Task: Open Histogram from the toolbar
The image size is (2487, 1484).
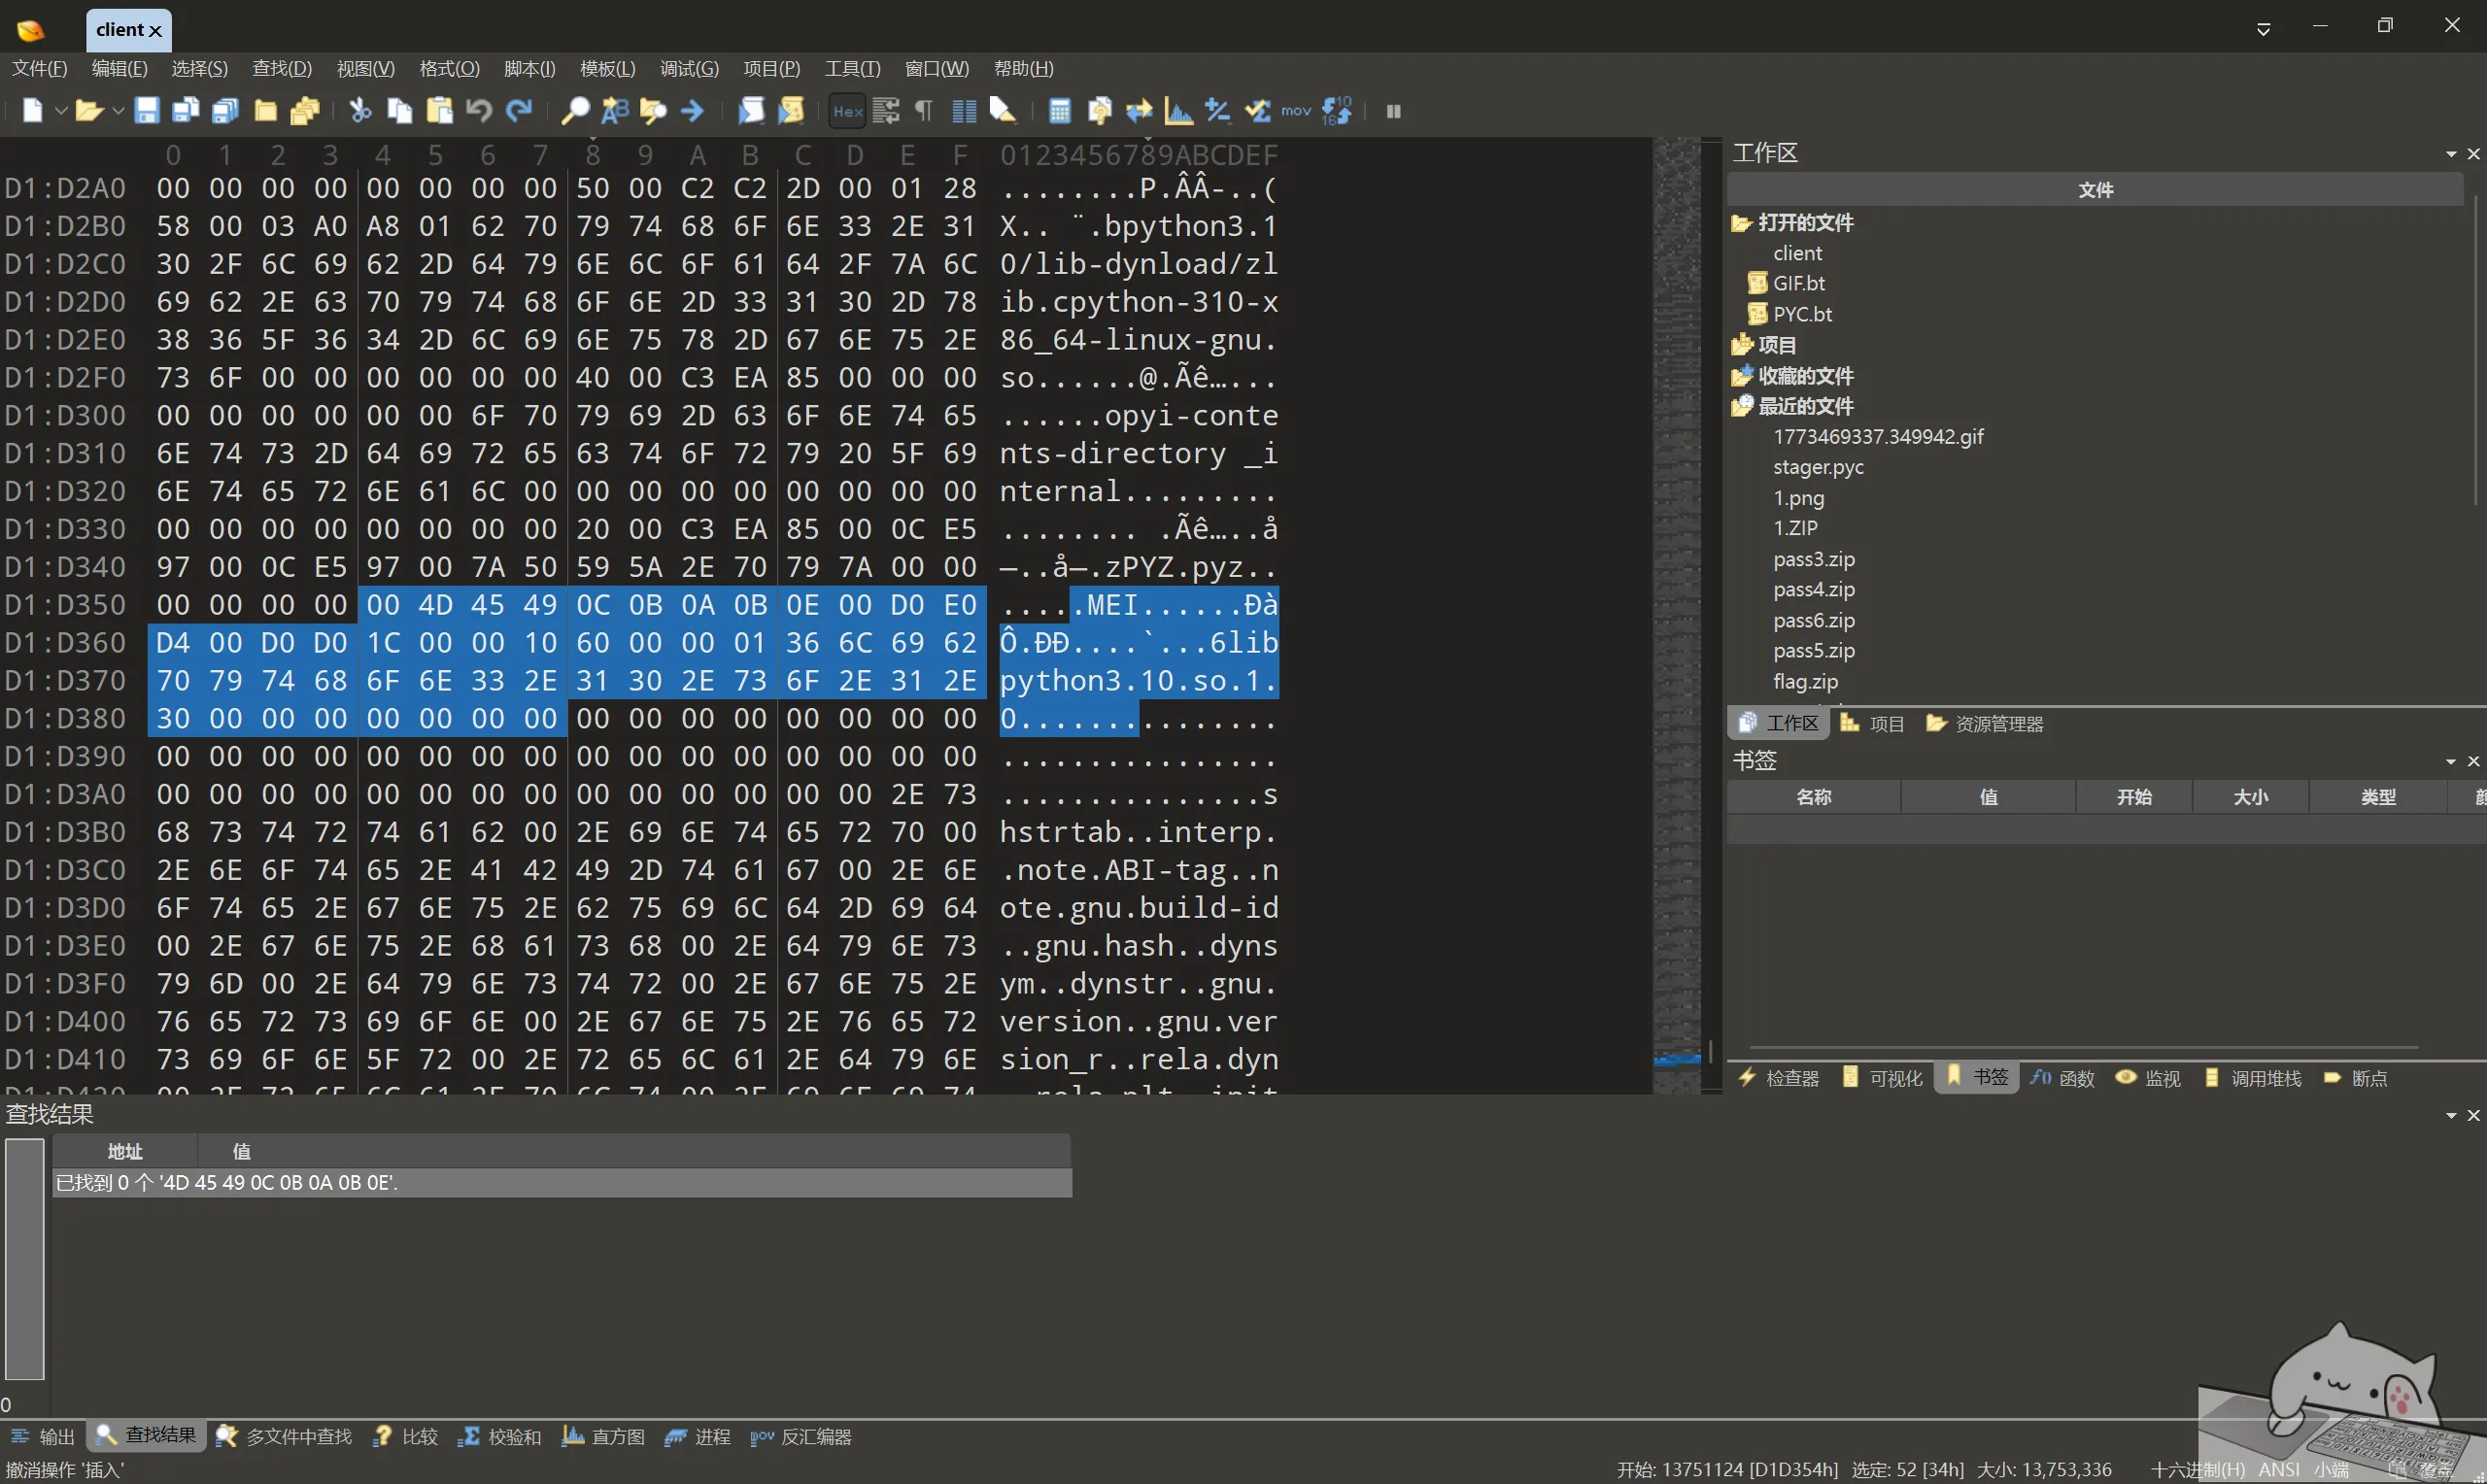Action: (1179, 111)
